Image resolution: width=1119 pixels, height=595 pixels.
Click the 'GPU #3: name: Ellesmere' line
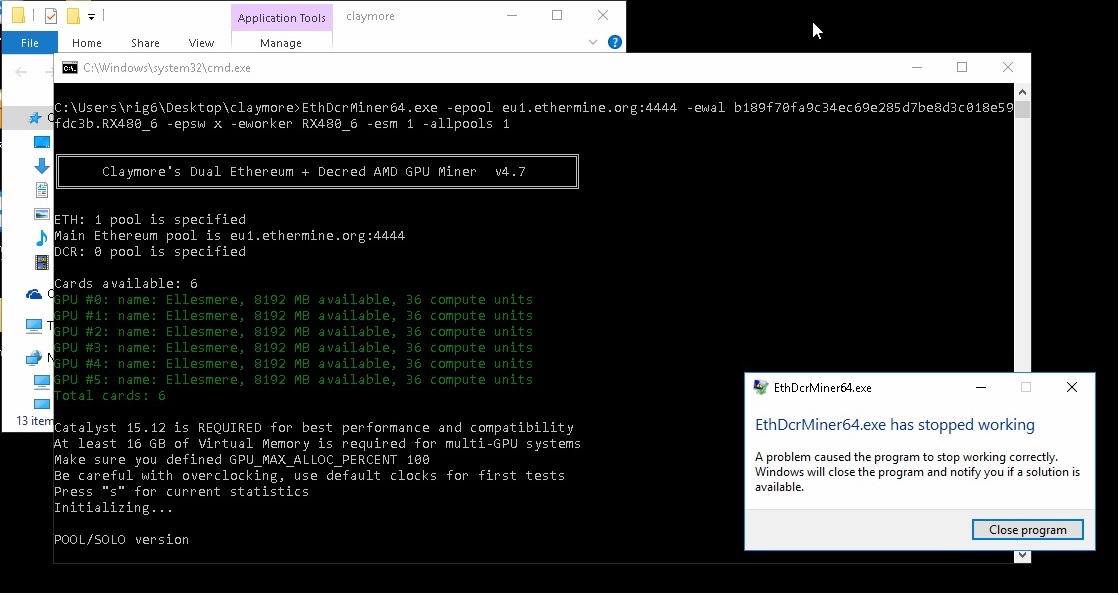click(293, 347)
